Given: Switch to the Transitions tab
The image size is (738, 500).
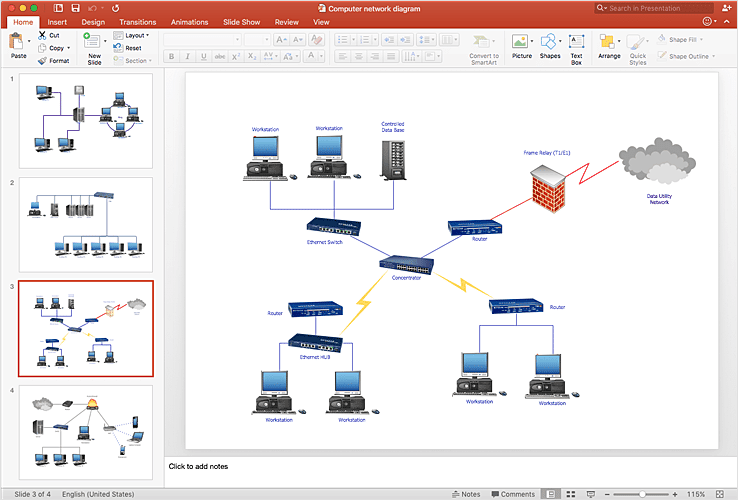Looking at the screenshot, I should (137, 22).
